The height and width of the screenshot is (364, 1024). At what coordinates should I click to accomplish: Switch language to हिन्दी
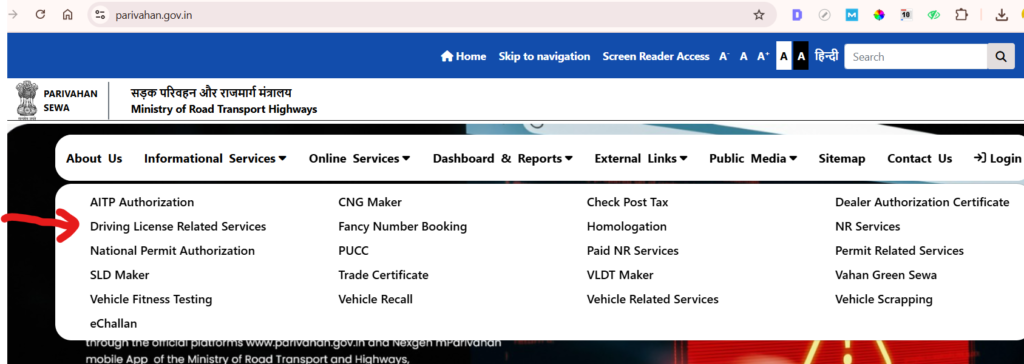pos(826,56)
